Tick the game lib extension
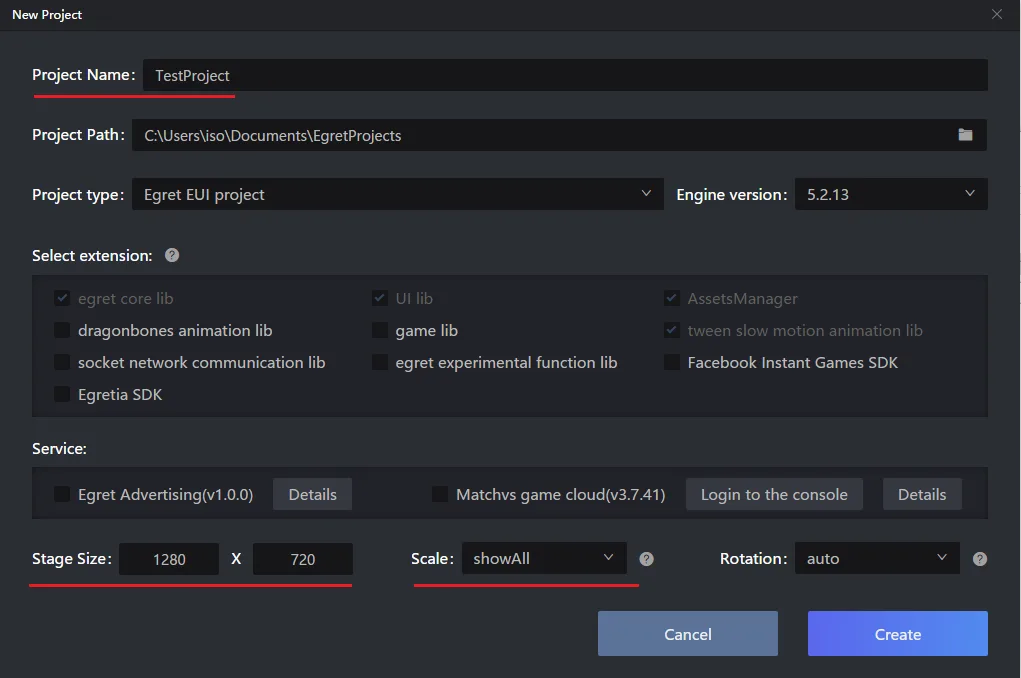 (380, 330)
